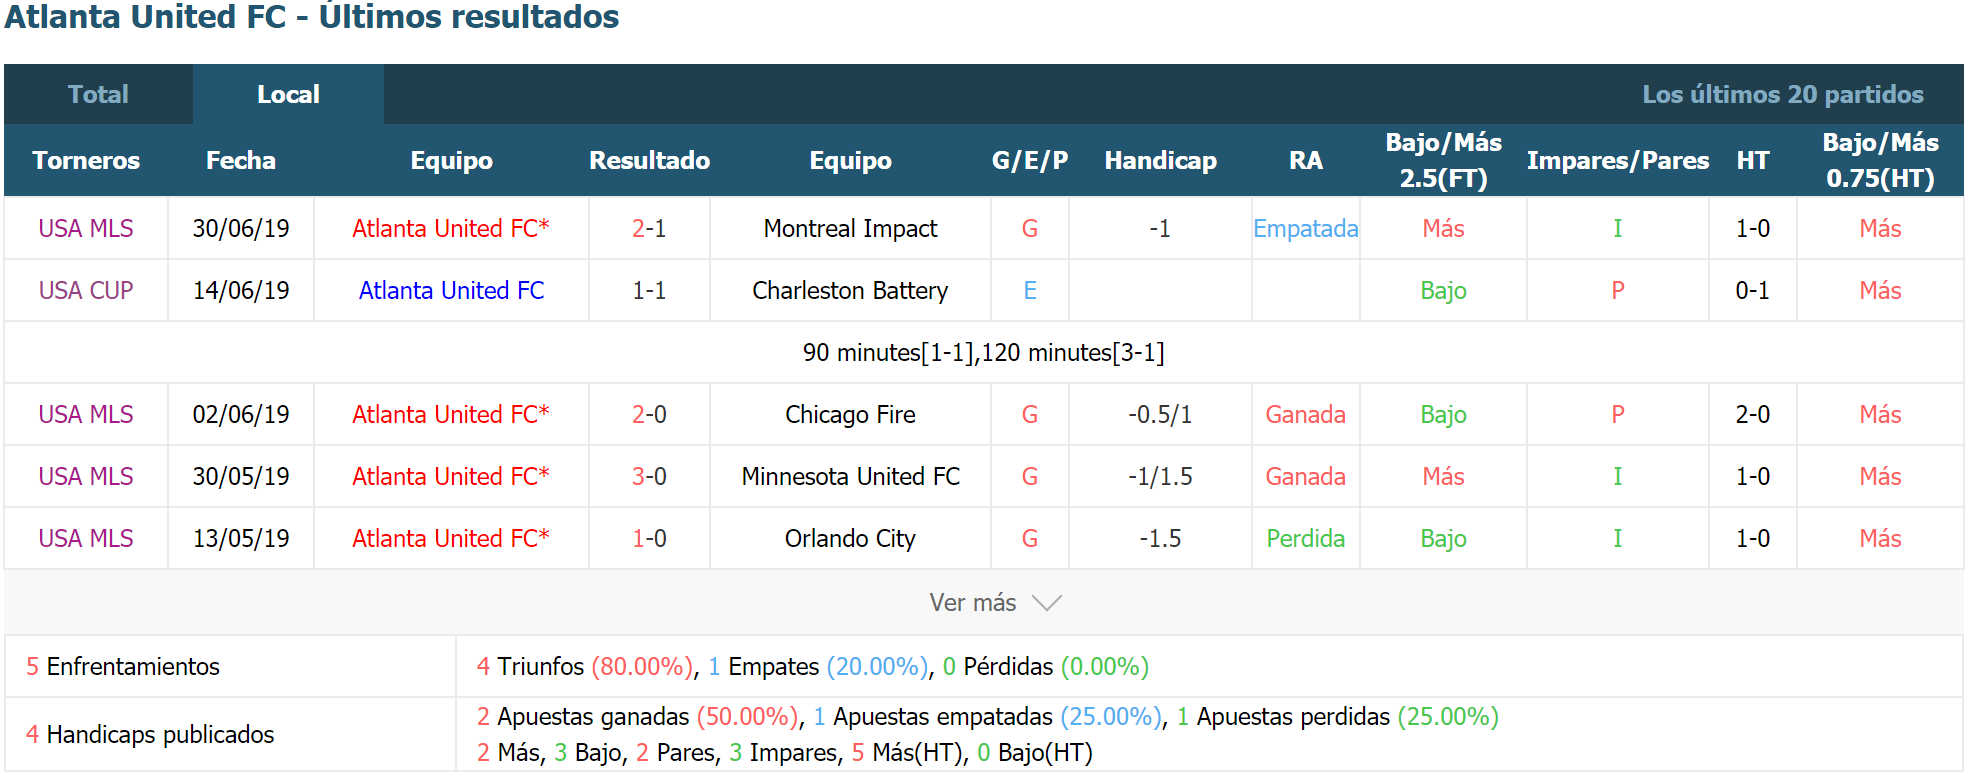Open the 2-1 result against Montreal Impact

(649, 229)
